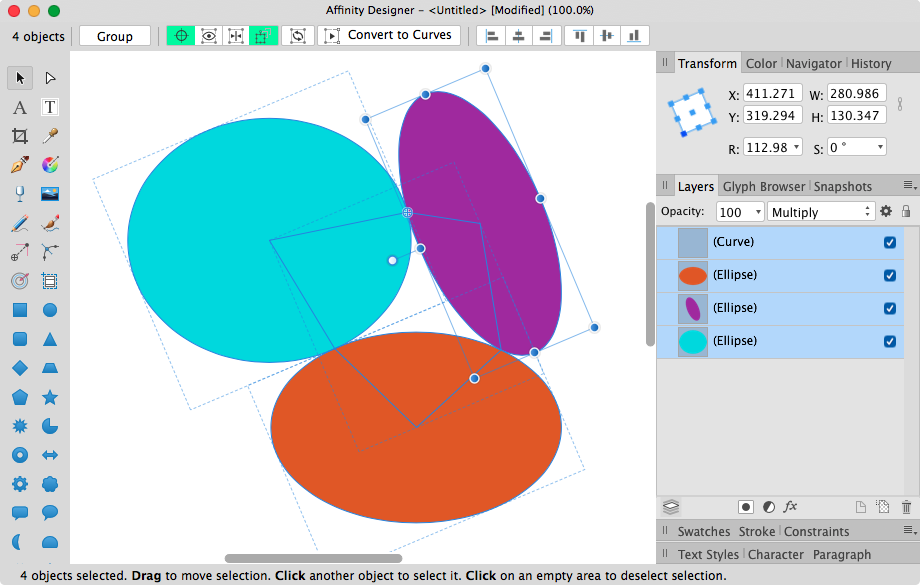This screenshot has height=585, width=920.
Task: Open the layer effects (fx) editor
Action: 790,507
